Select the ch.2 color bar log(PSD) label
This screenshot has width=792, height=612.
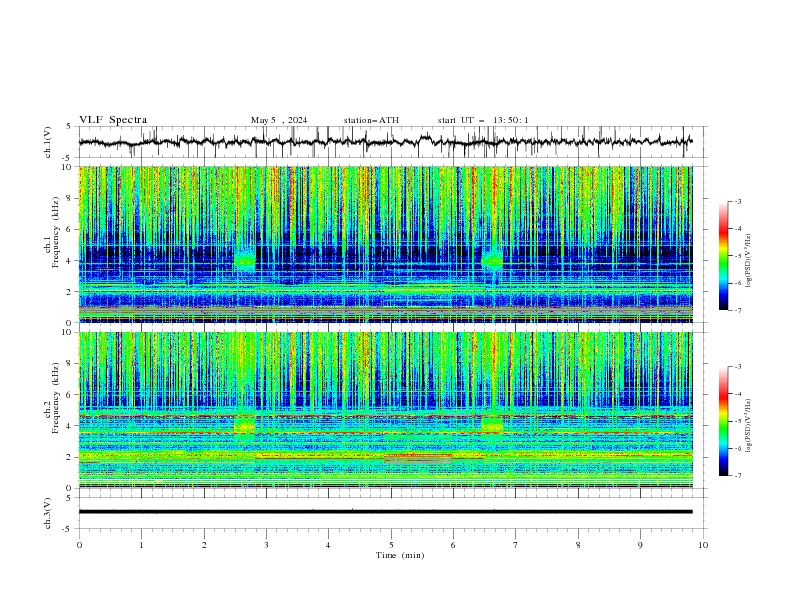pos(749,426)
